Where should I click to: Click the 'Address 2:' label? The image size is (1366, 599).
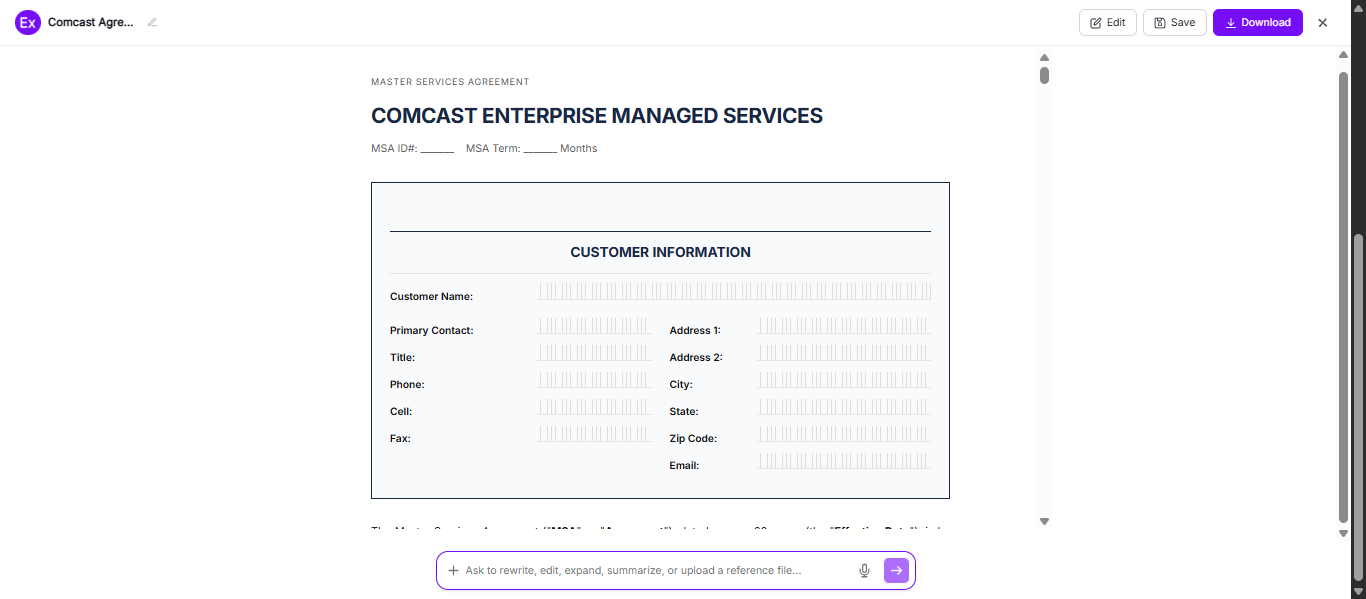tap(696, 357)
